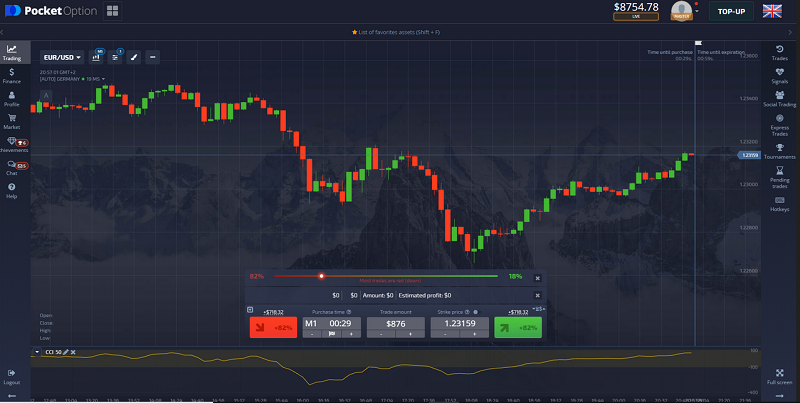The image size is (800, 403).
Task: Click the LIVE account badge
Action: pyautogui.click(x=636, y=17)
